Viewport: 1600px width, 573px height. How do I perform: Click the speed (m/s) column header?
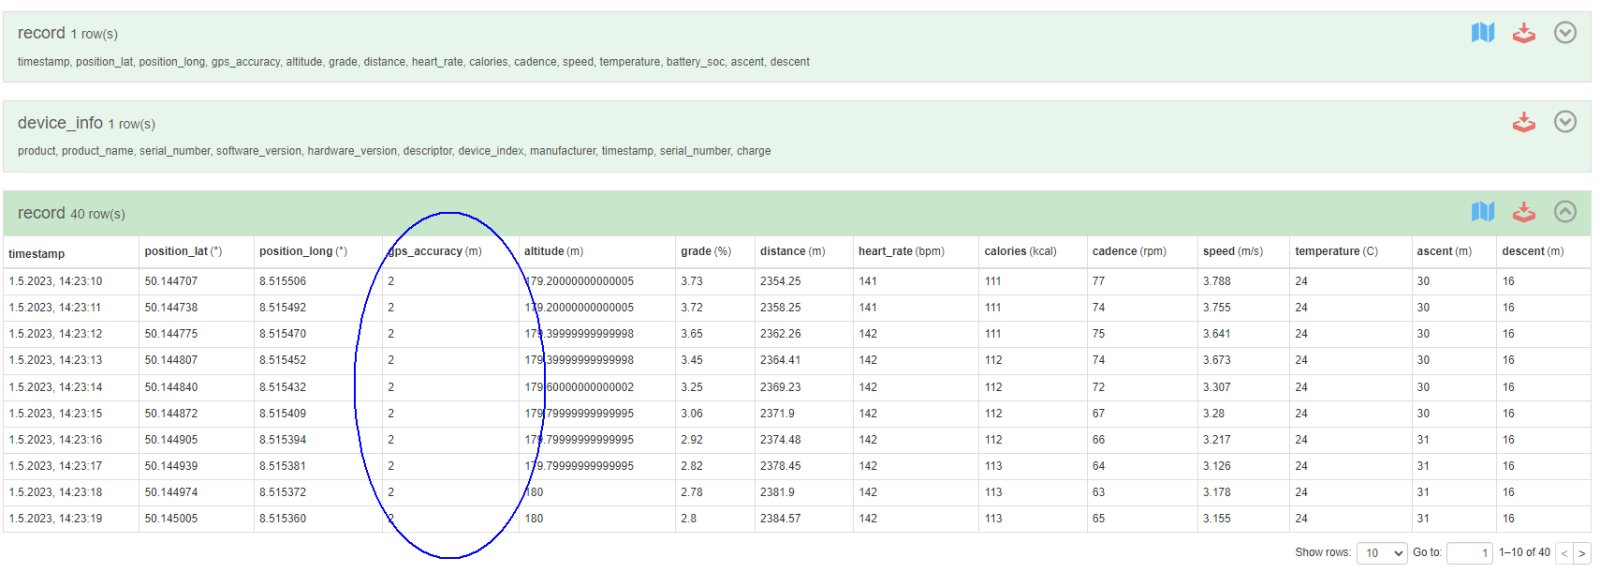(1232, 252)
